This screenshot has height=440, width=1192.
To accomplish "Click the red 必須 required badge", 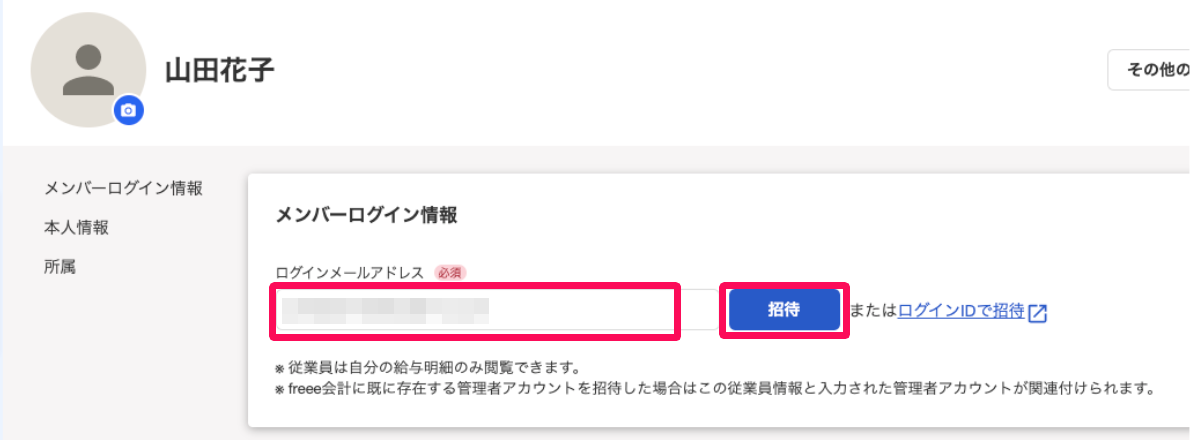I will (x=450, y=272).
